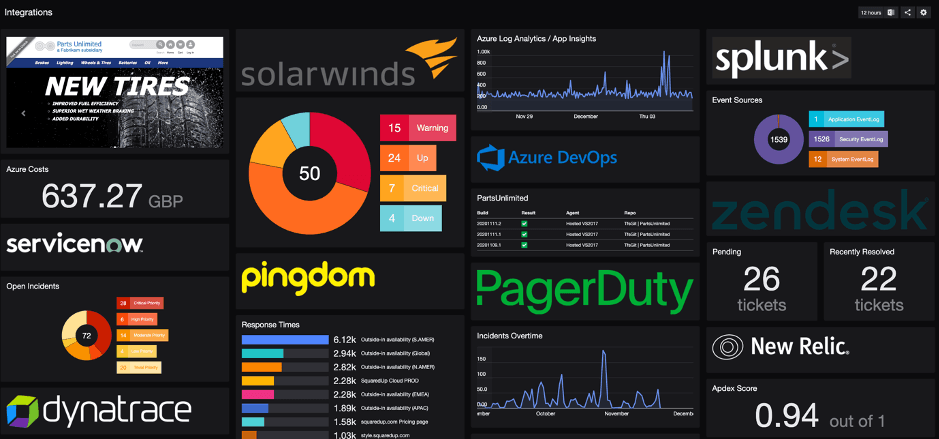
Task: Click the Agent column header
Action: tap(571, 213)
